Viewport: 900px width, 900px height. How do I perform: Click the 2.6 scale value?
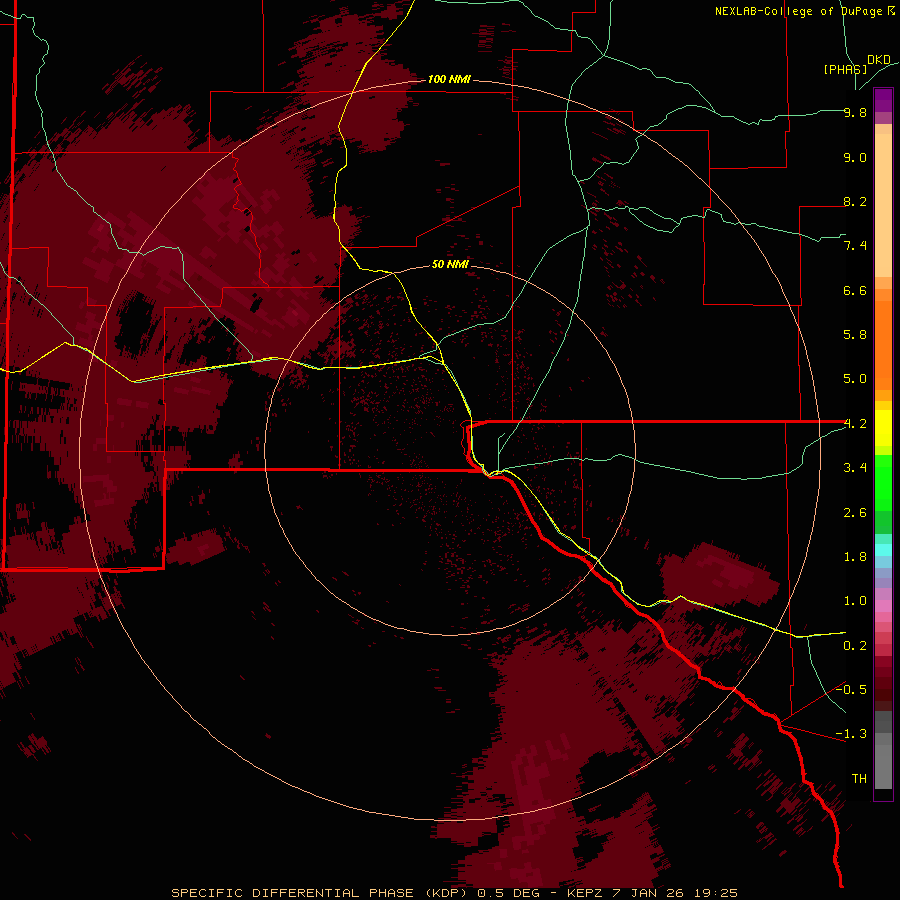point(855,513)
